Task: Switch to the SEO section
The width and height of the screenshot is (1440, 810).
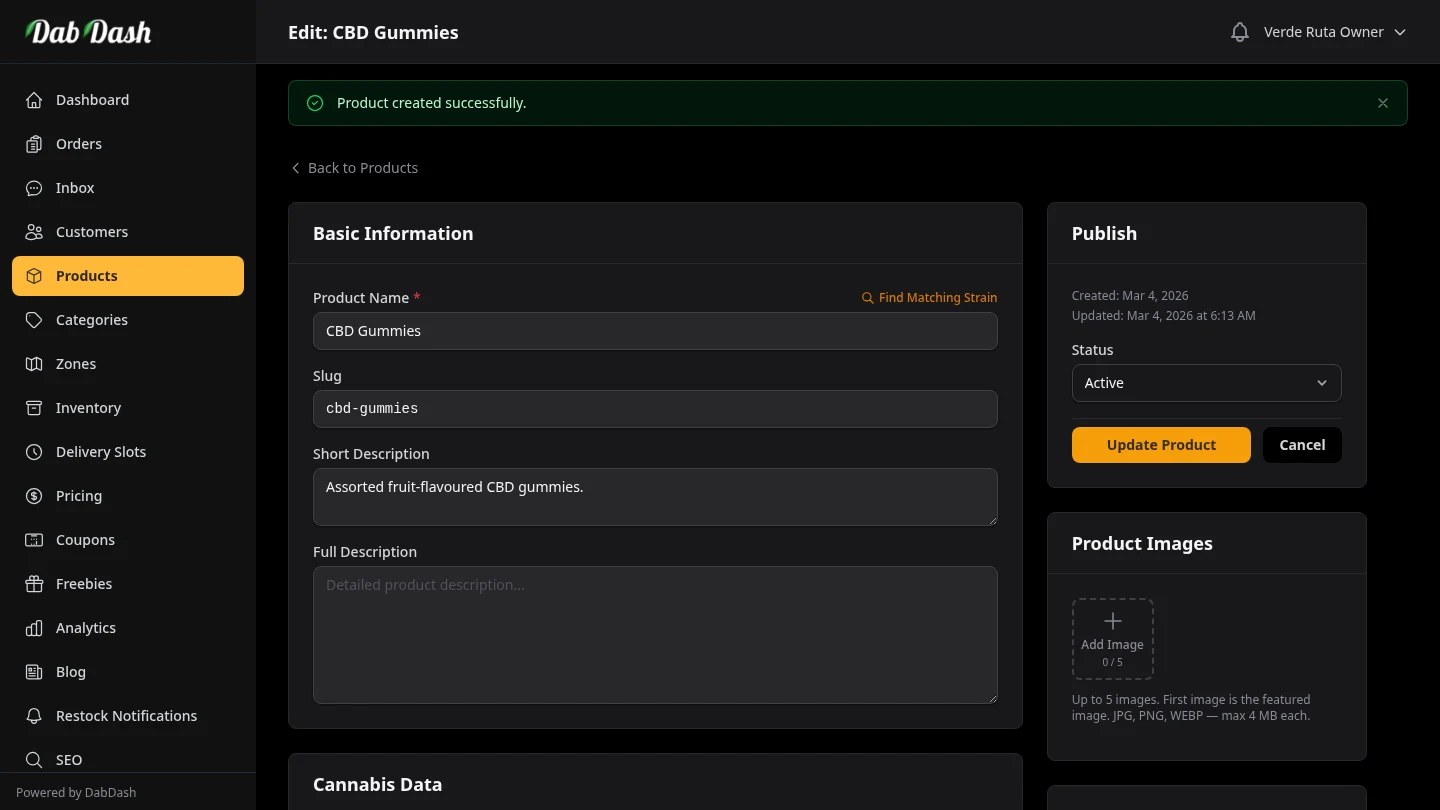Action: pyautogui.click(x=68, y=760)
